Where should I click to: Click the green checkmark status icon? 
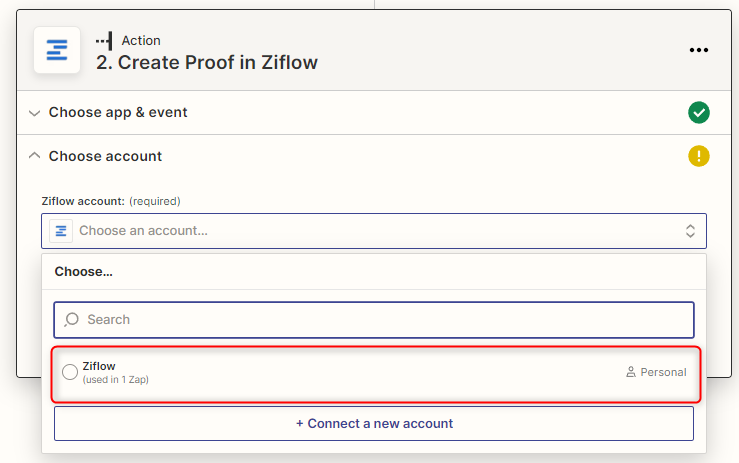click(x=699, y=113)
